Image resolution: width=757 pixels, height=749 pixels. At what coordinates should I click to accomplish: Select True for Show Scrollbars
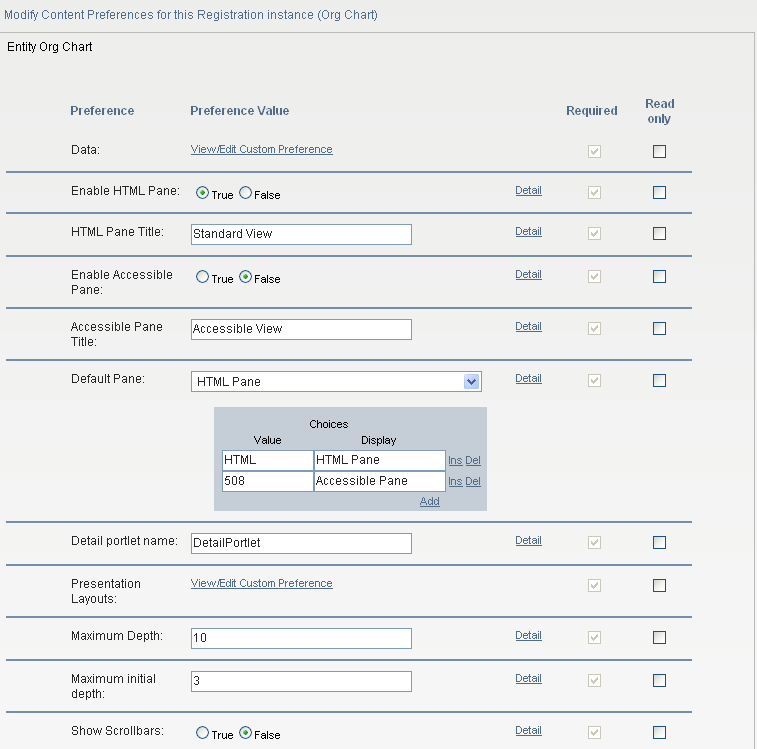pyautogui.click(x=202, y=733)
